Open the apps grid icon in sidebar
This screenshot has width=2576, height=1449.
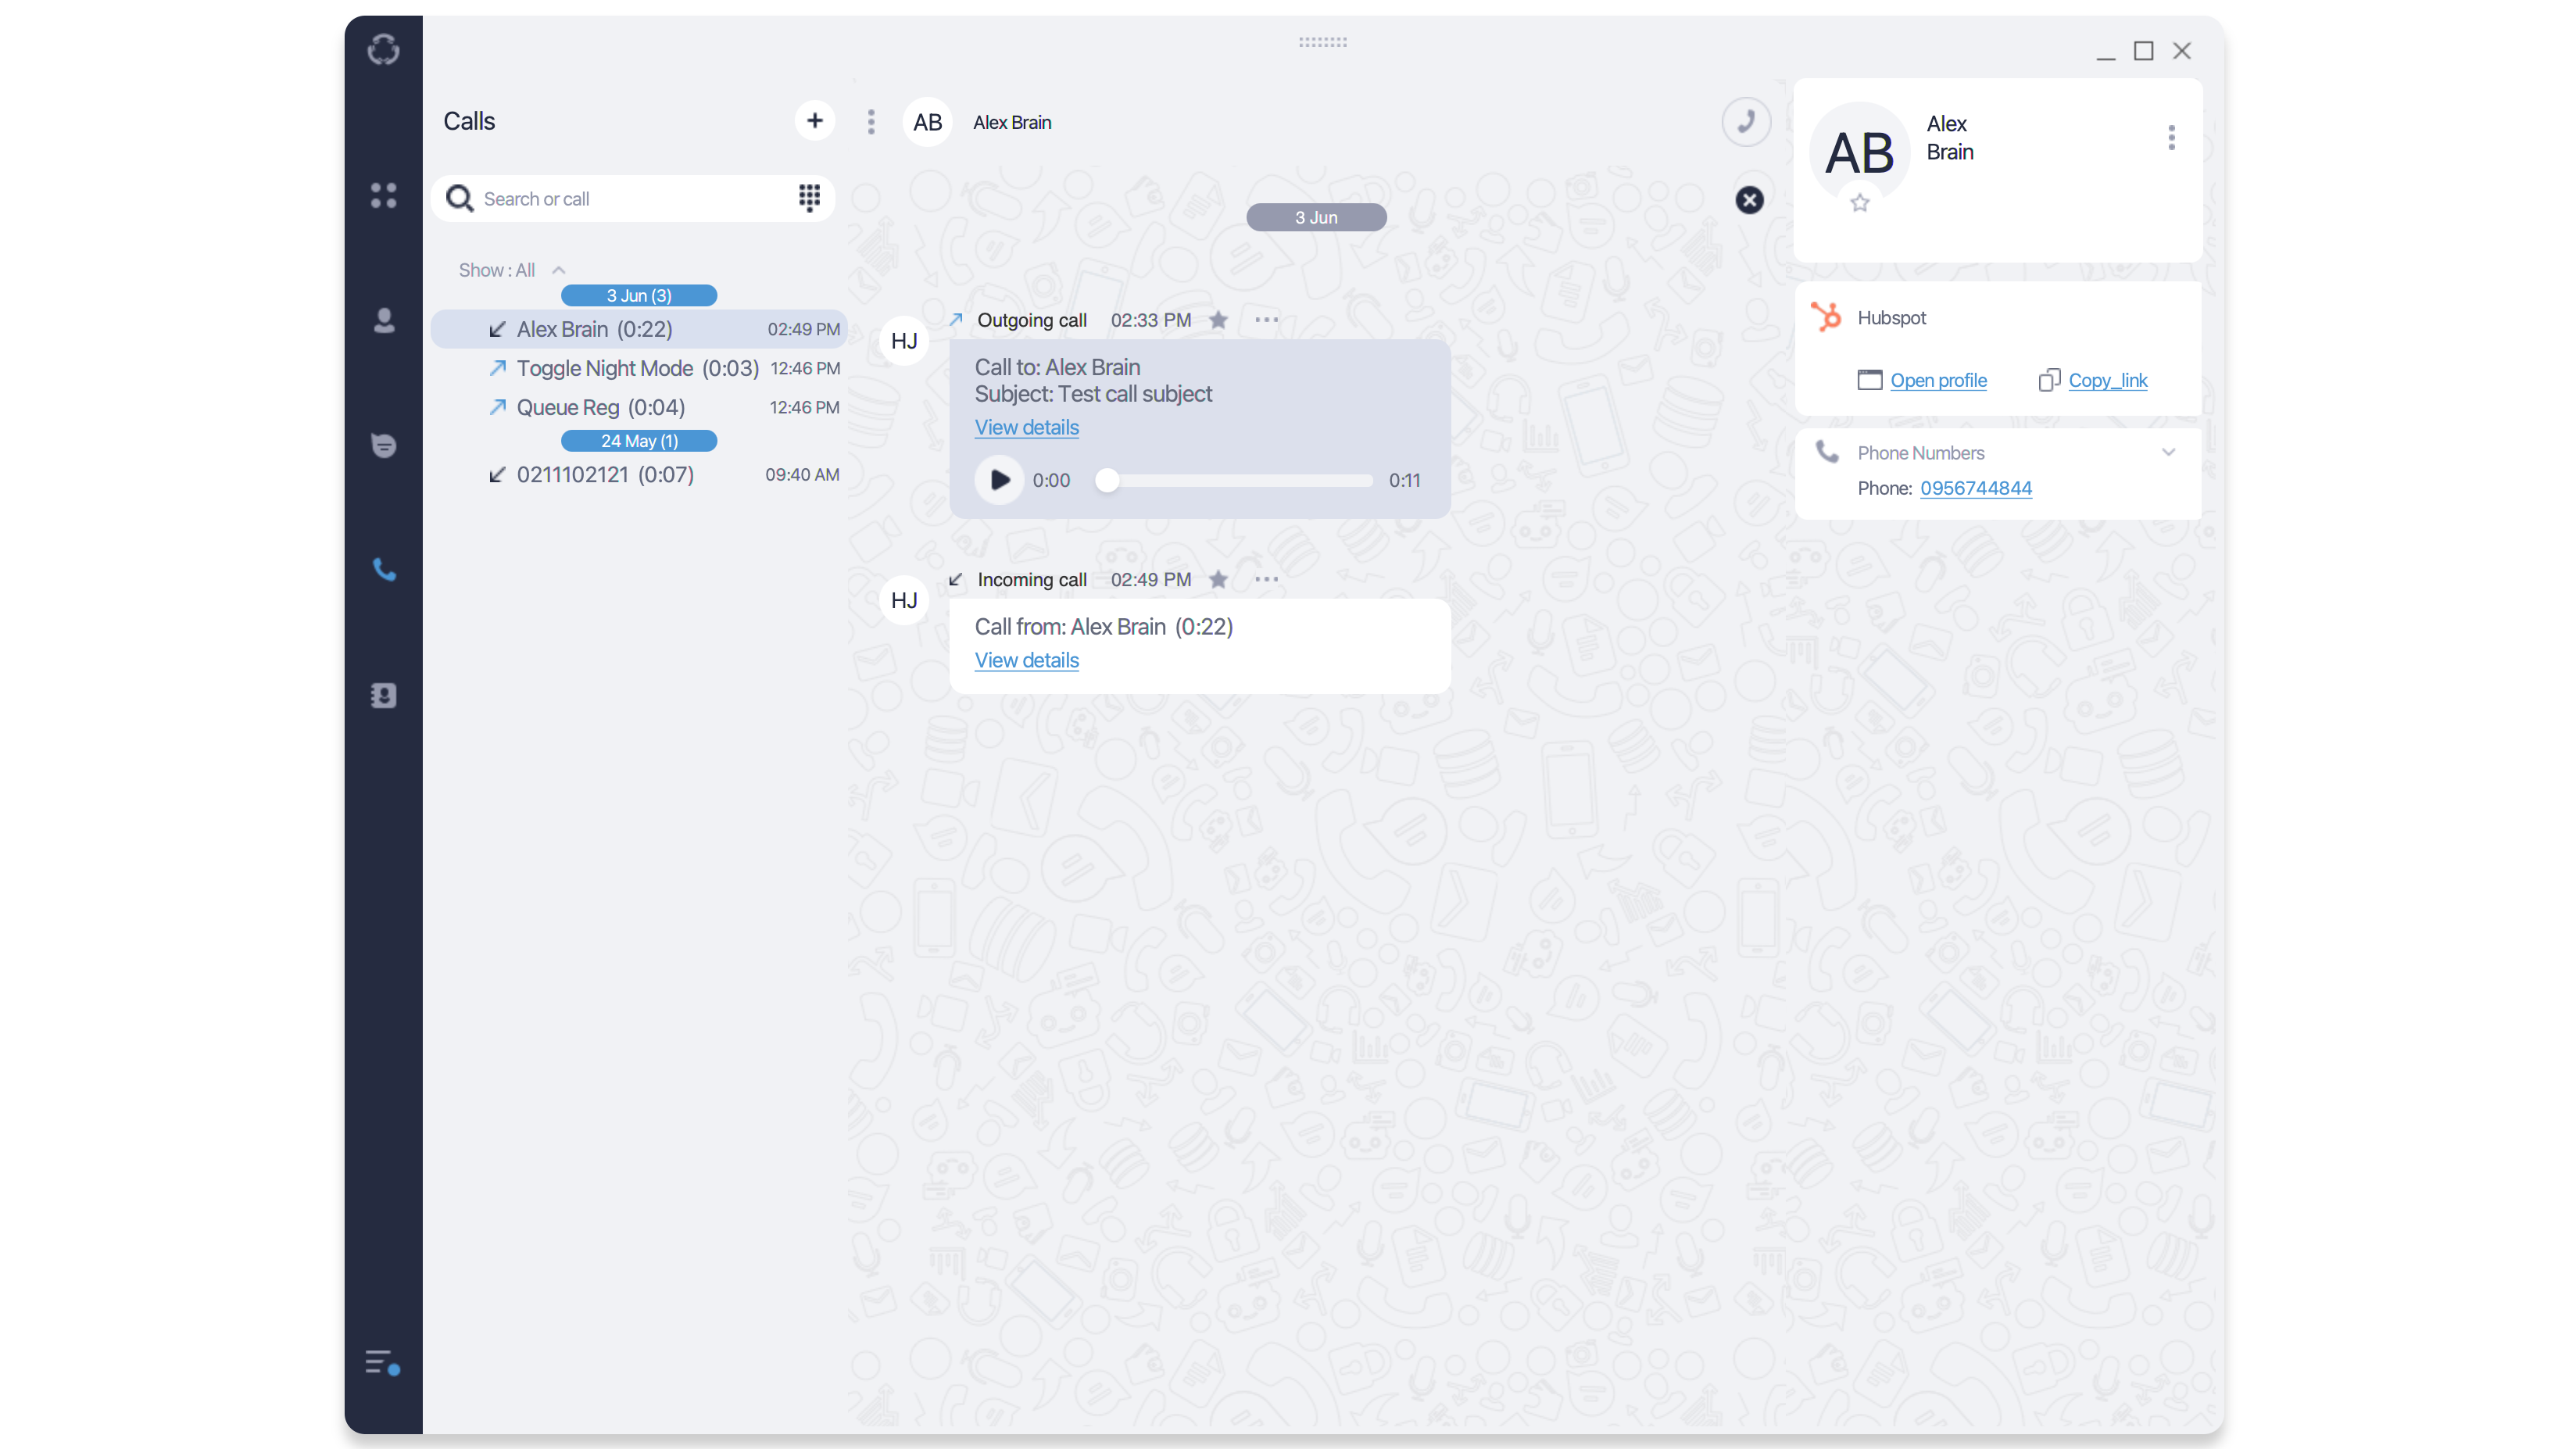[384, 196]
